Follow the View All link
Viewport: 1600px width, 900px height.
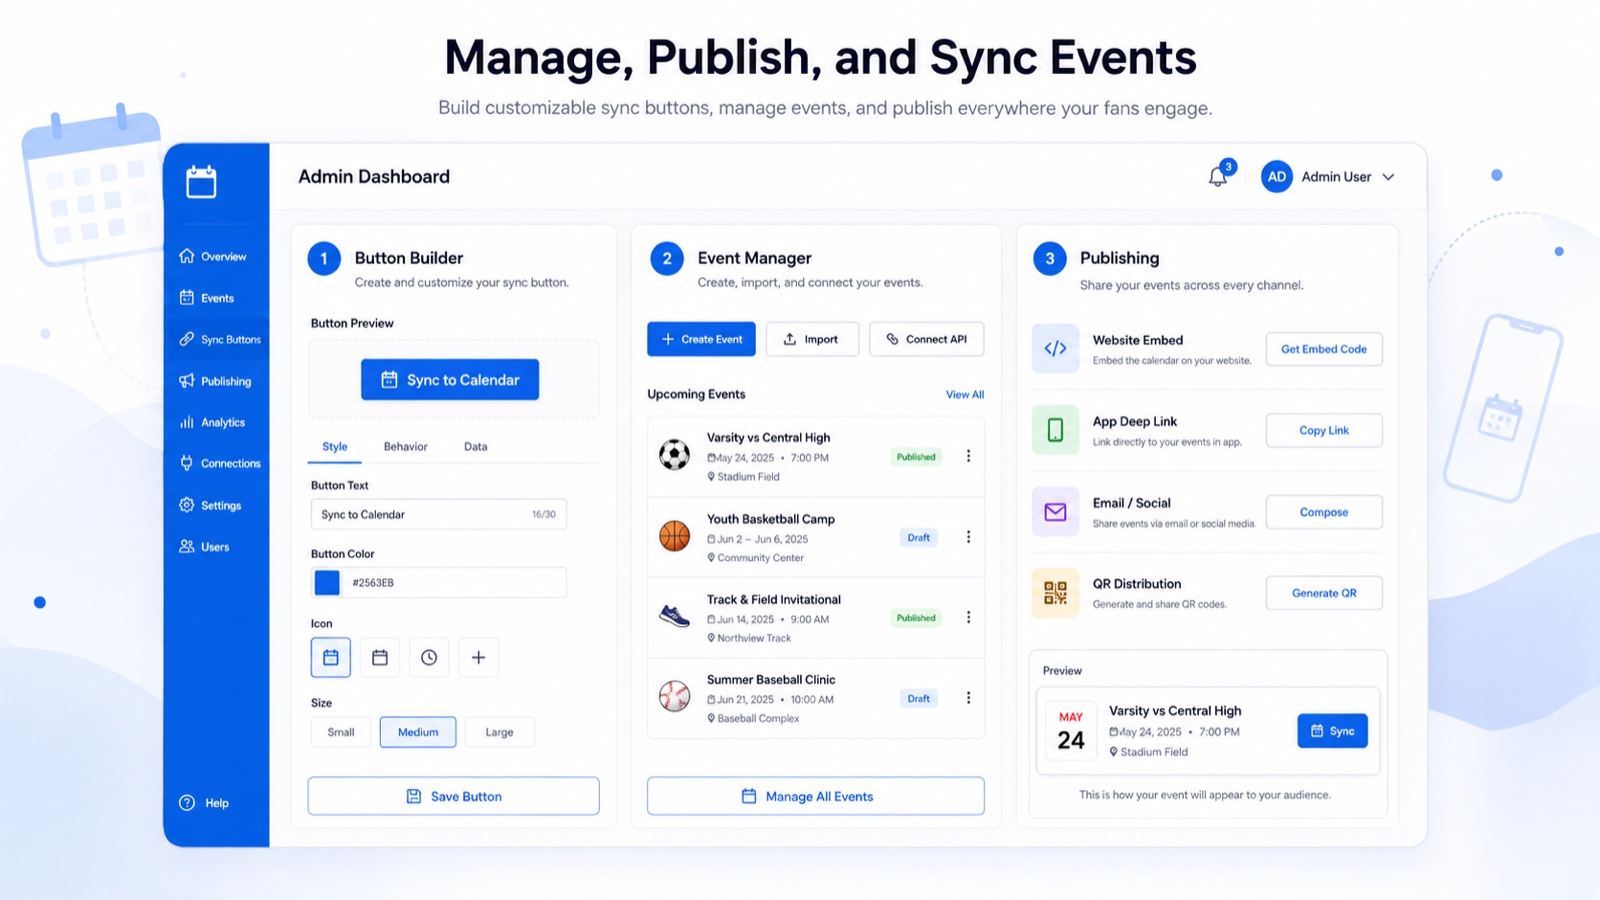tap(965, 394)
